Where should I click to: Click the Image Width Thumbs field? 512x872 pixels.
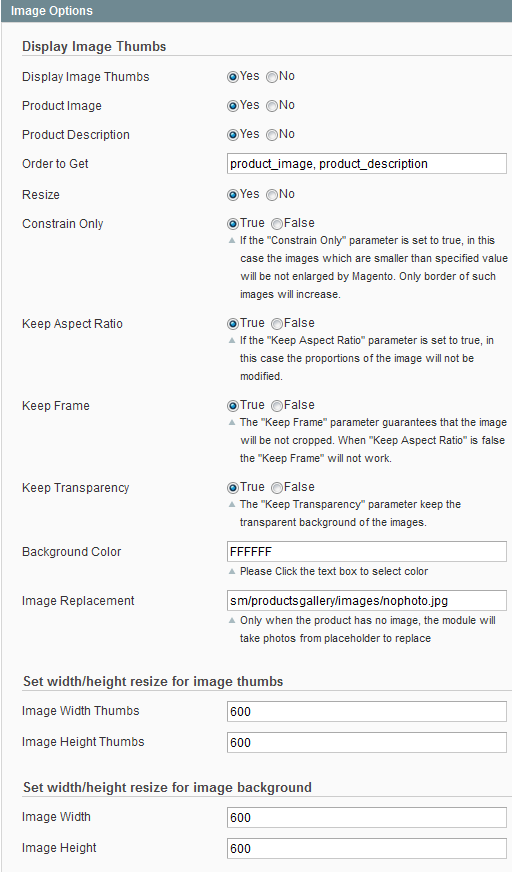point(367,711)
